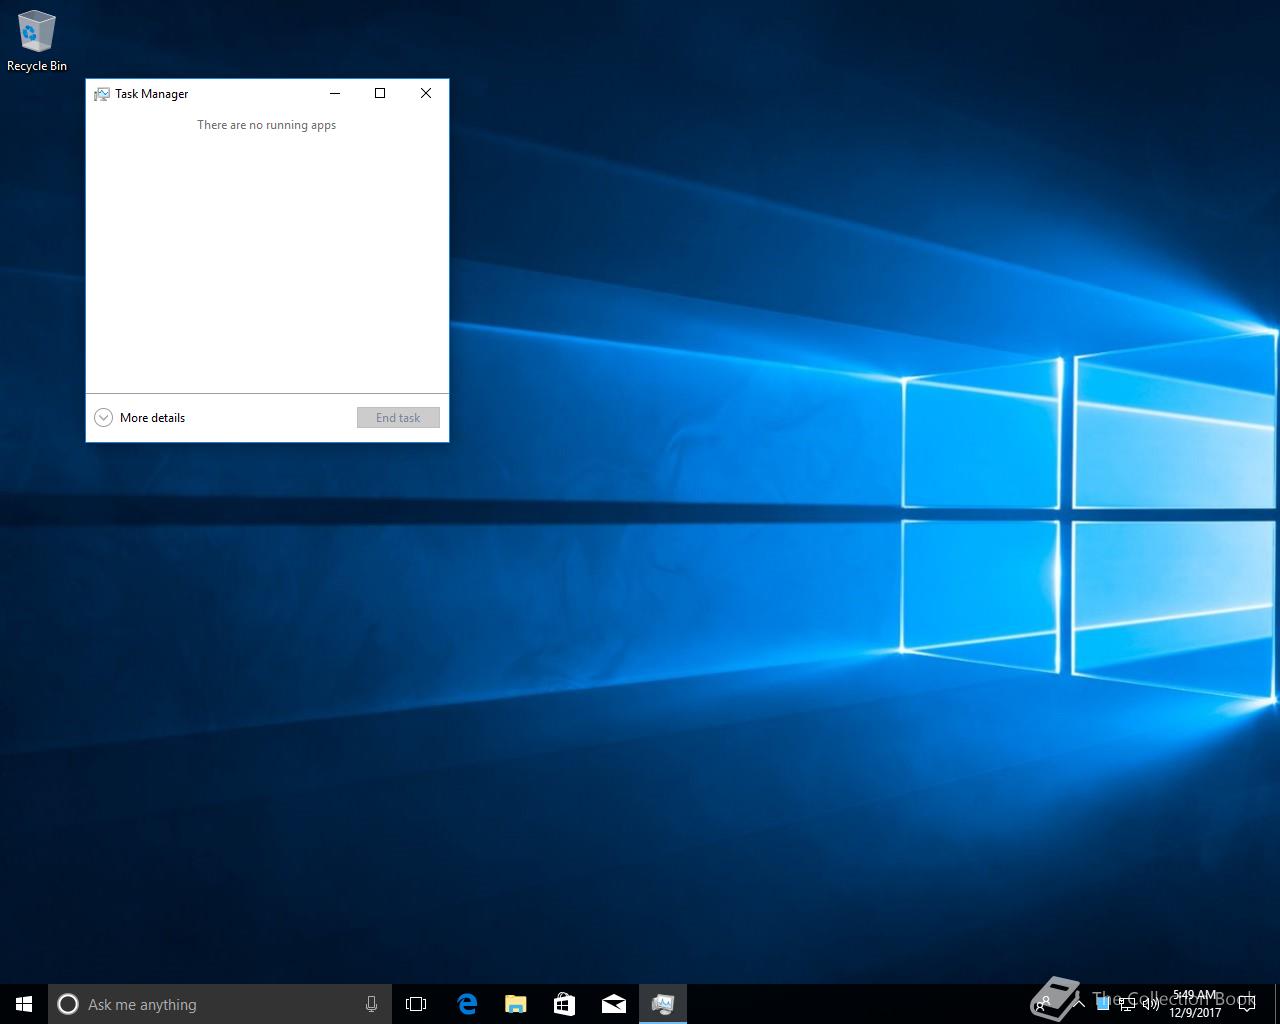The height and width of the screenshot is (1024, 1280).
Task: Maximize the Task Manager window
Action: tap(380, 93)
